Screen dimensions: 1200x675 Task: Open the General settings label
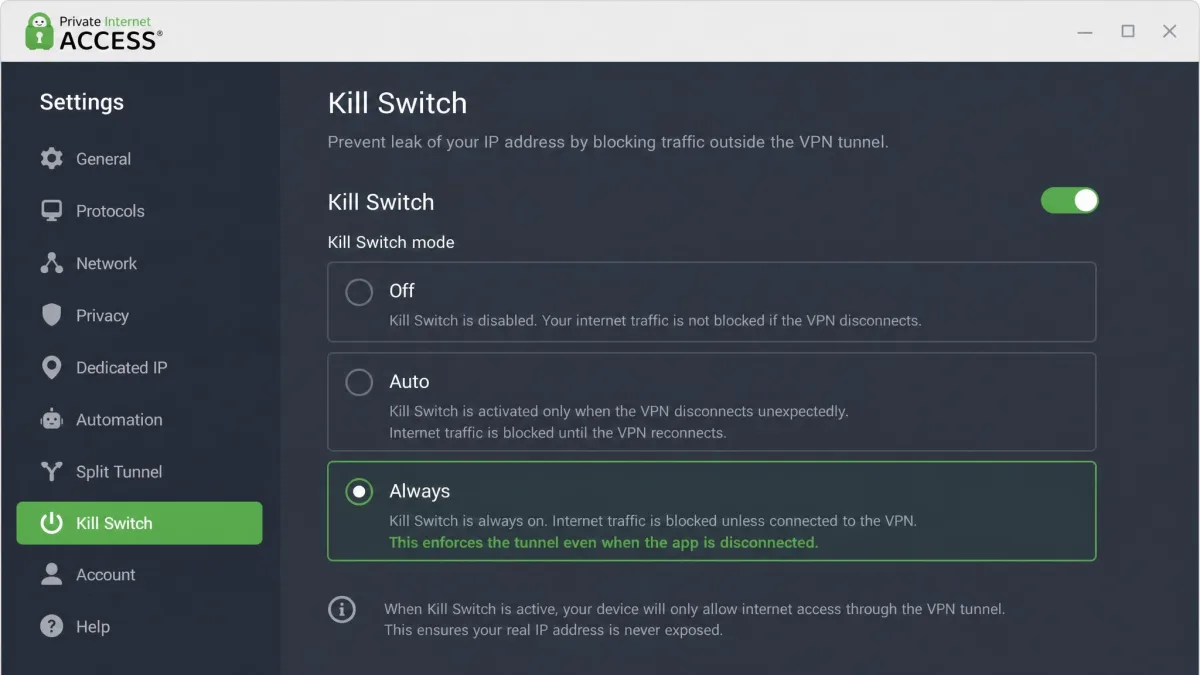point(103,158)
